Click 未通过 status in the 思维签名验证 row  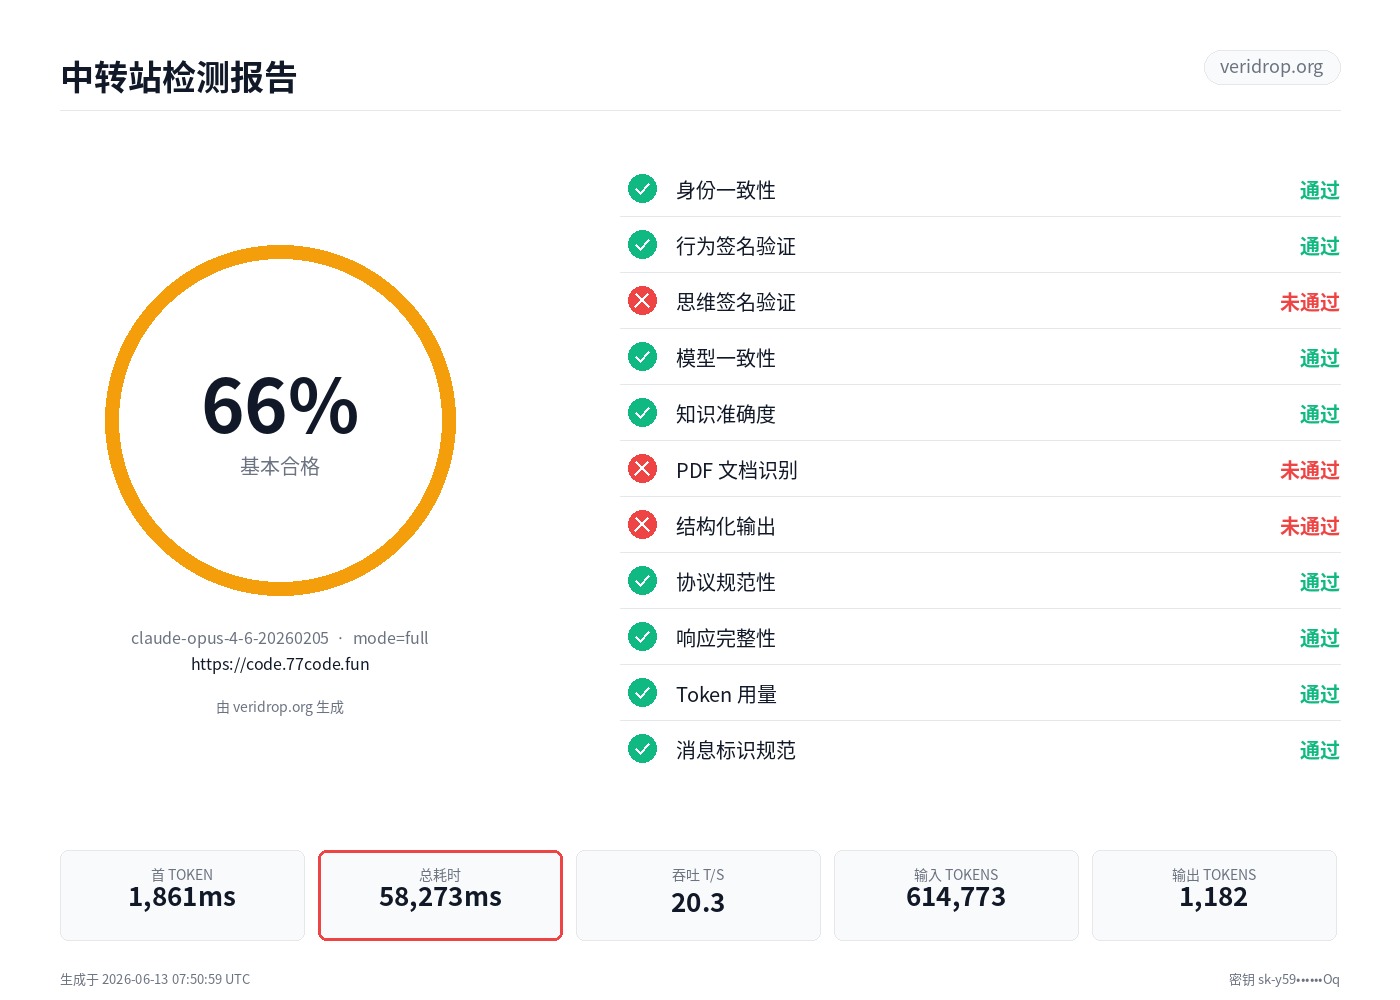[1310, 302]
